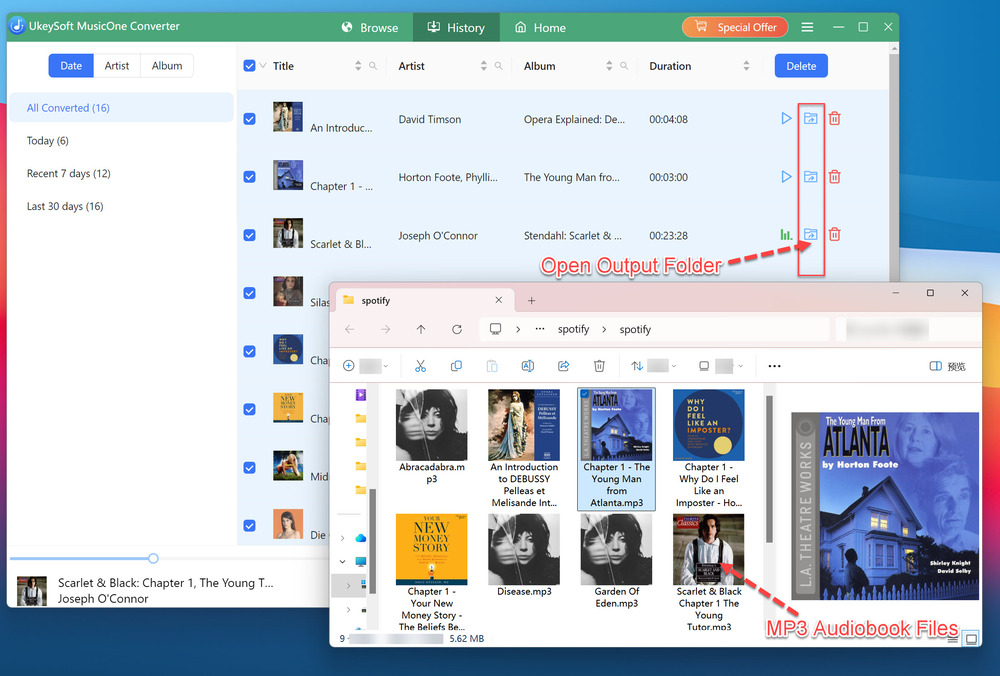The width and height of the screenshot is (1000, 676).
Task: Open Abracadabra.mp3 file thumbnail
Action: (x=431, y=425)
